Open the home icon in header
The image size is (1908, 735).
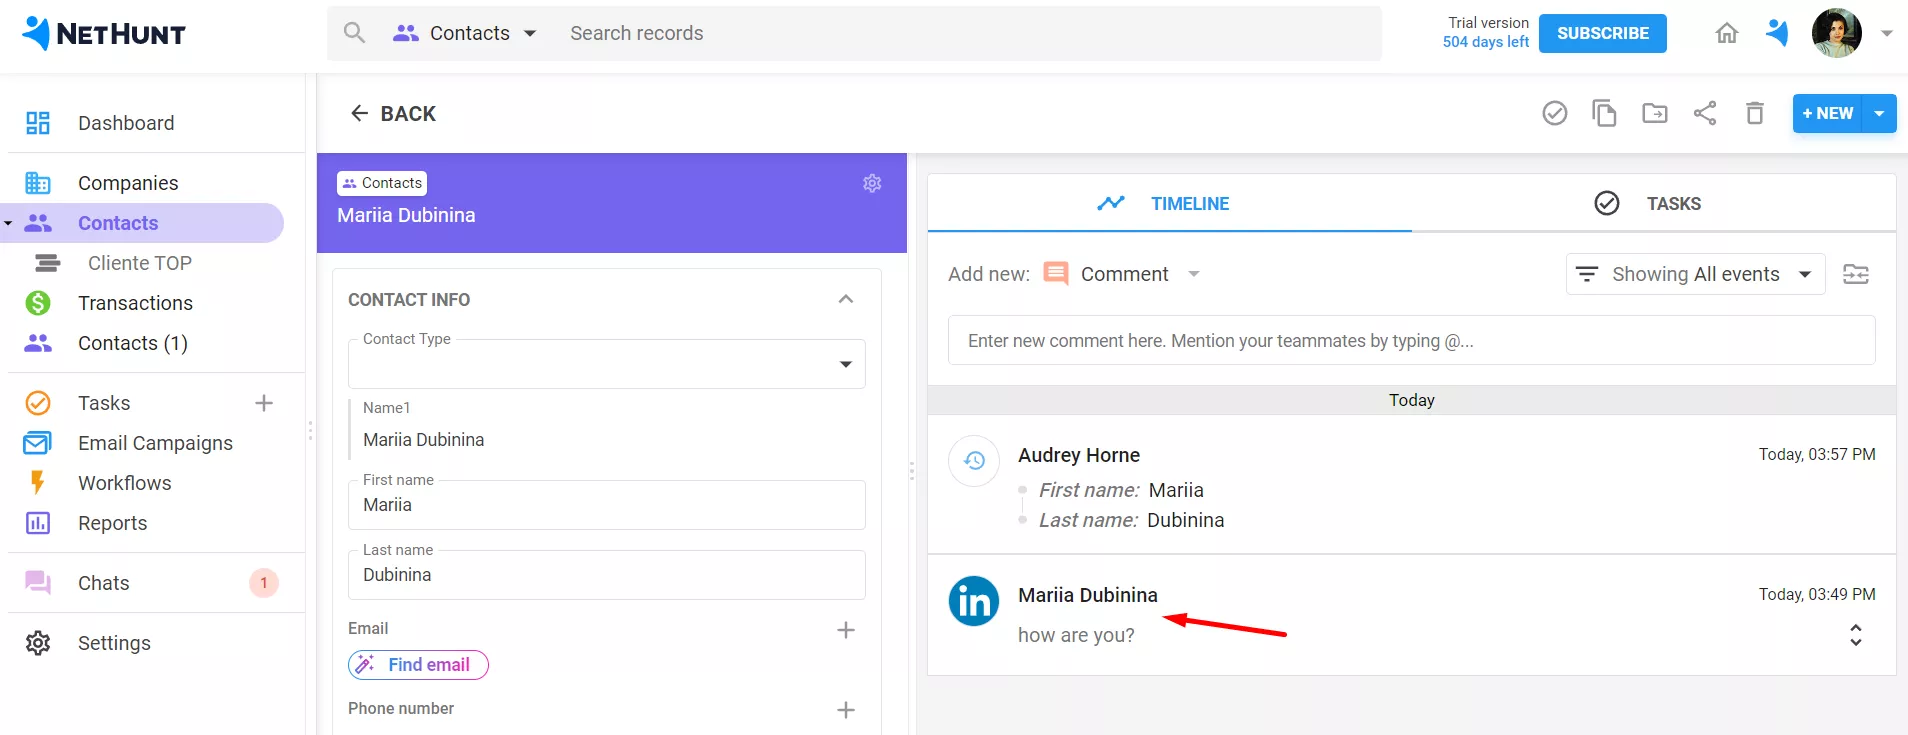point(1727,33)
